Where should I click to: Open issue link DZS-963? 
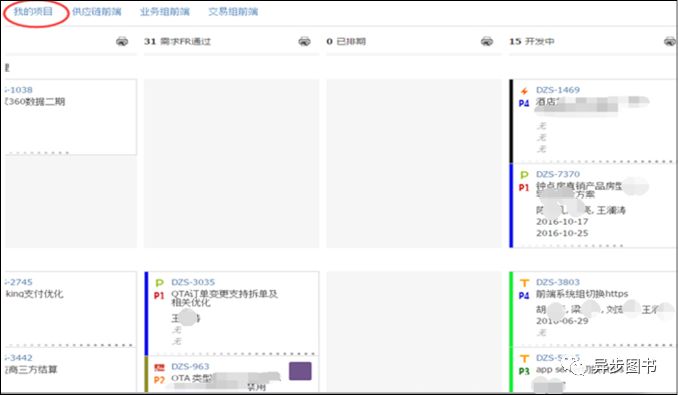190,366
